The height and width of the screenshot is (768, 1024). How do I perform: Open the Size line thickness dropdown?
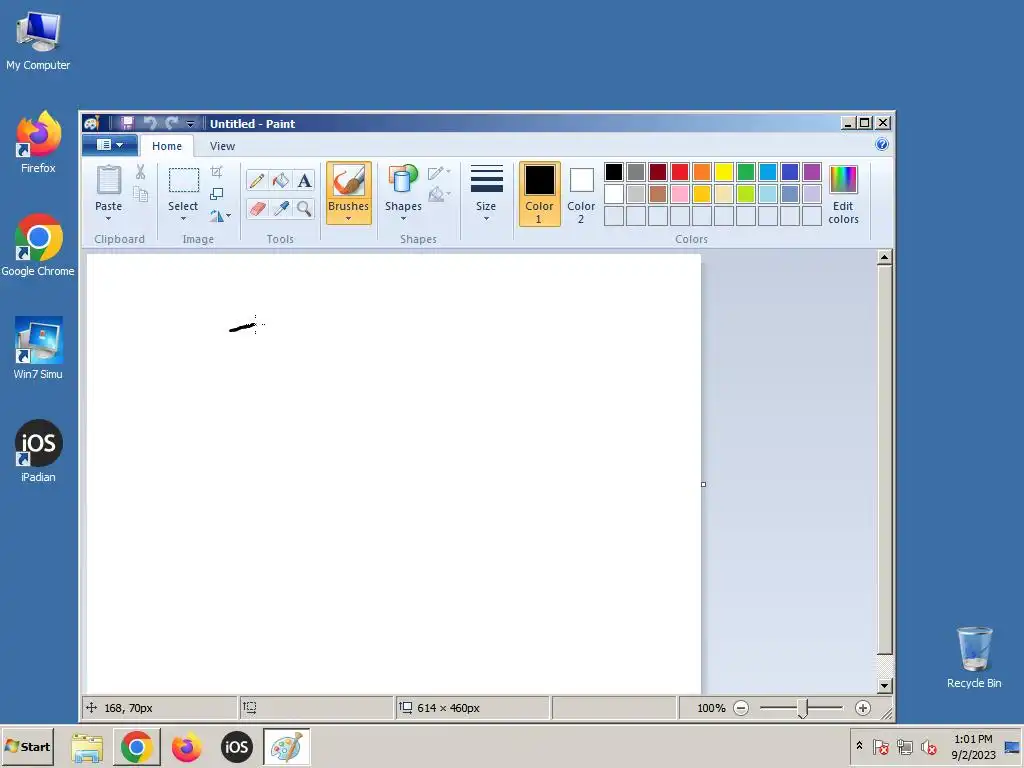(487, 193)
